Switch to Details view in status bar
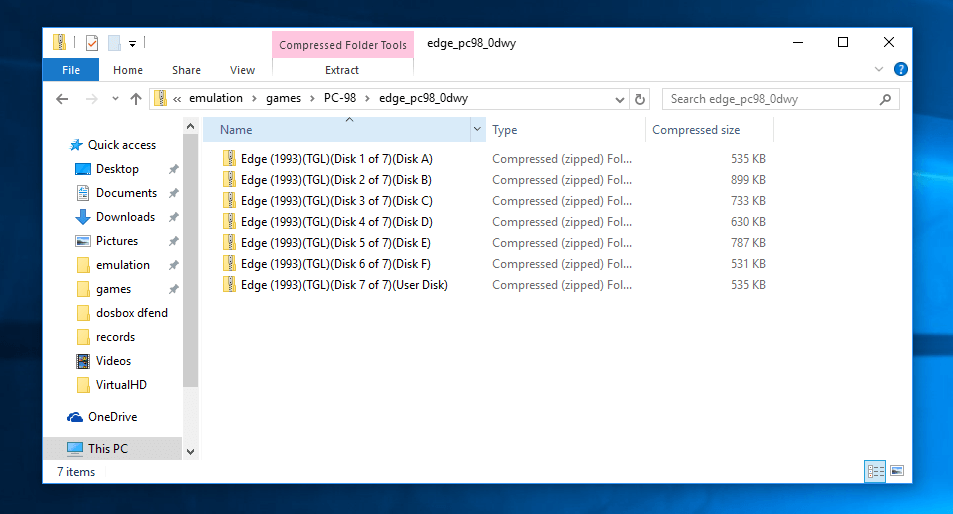The height and width of the screenshot is (514, 953). click(875, 471)
